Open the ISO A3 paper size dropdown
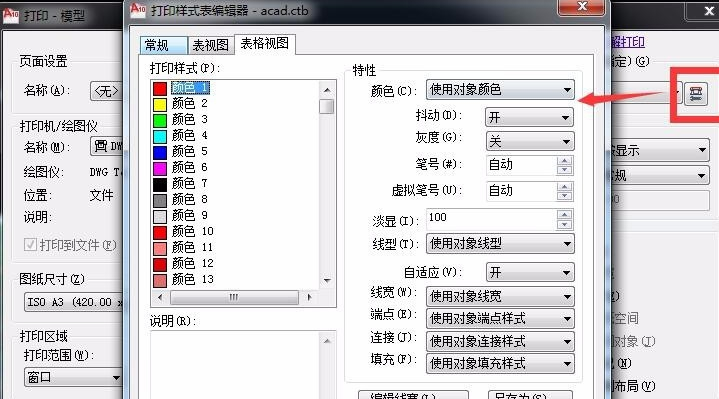 73,302
